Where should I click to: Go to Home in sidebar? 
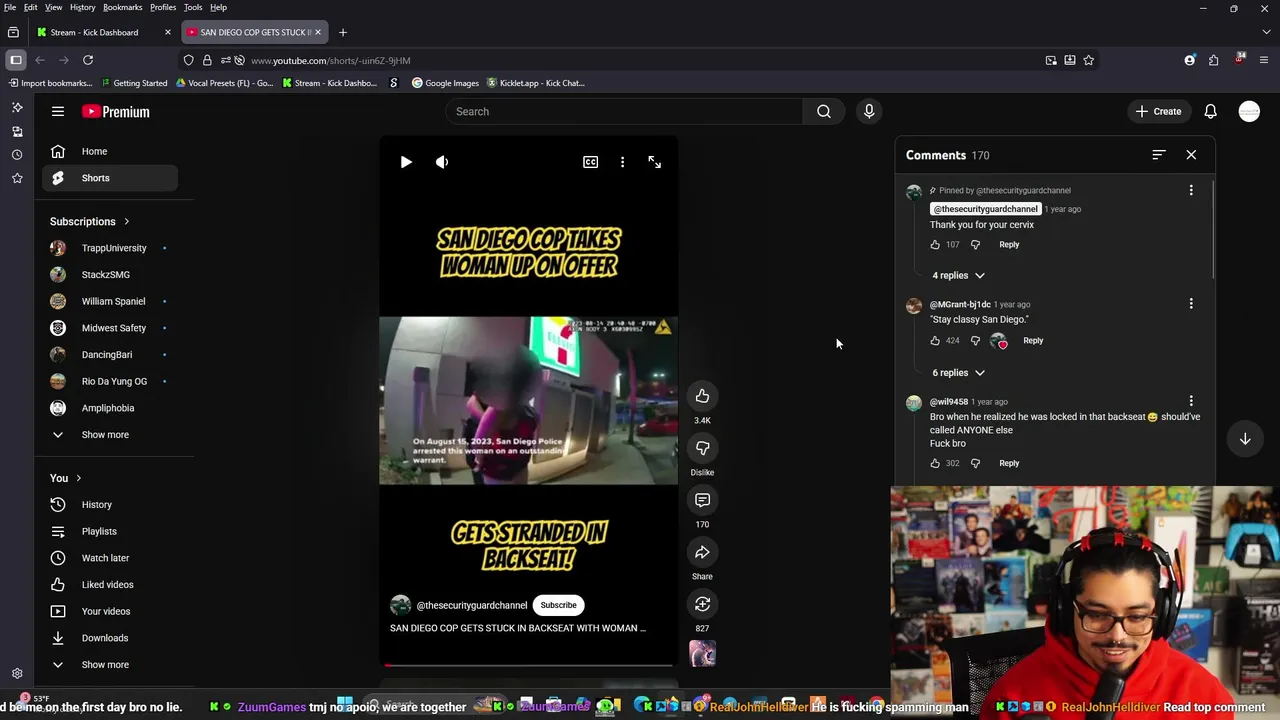[110, 151]
